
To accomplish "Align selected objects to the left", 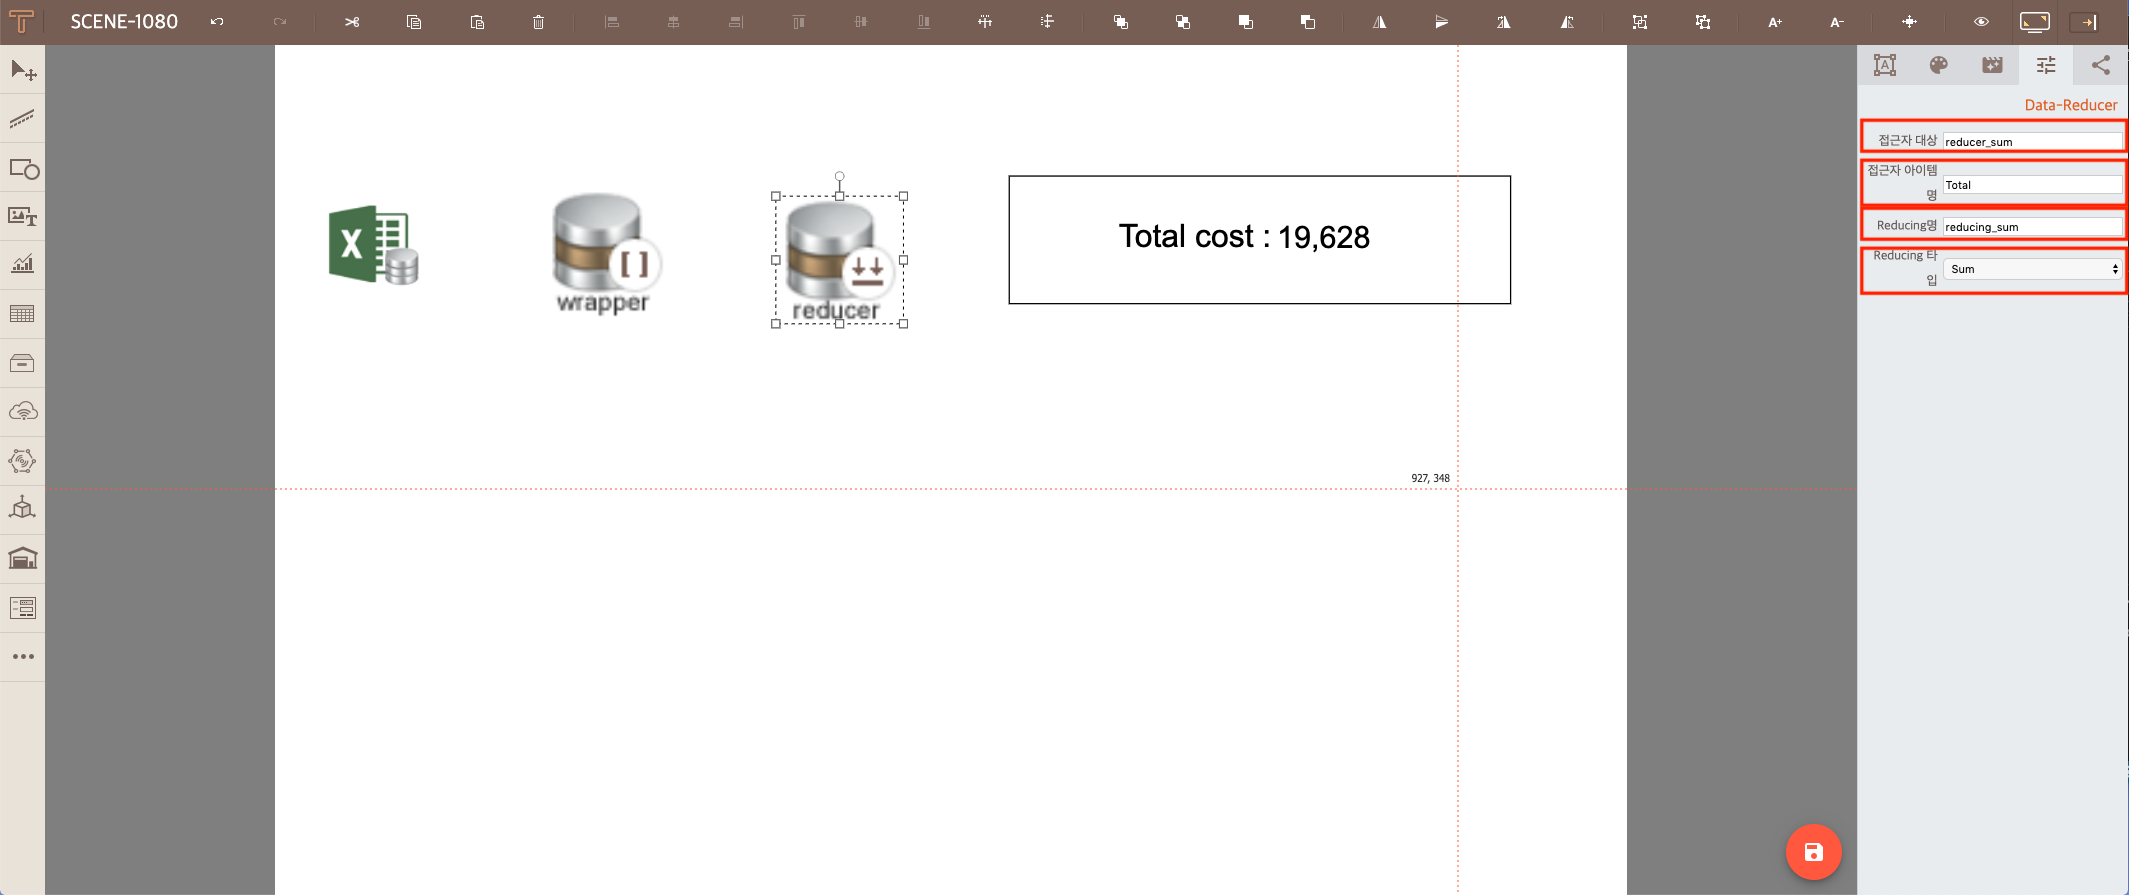I will [612, 22].
